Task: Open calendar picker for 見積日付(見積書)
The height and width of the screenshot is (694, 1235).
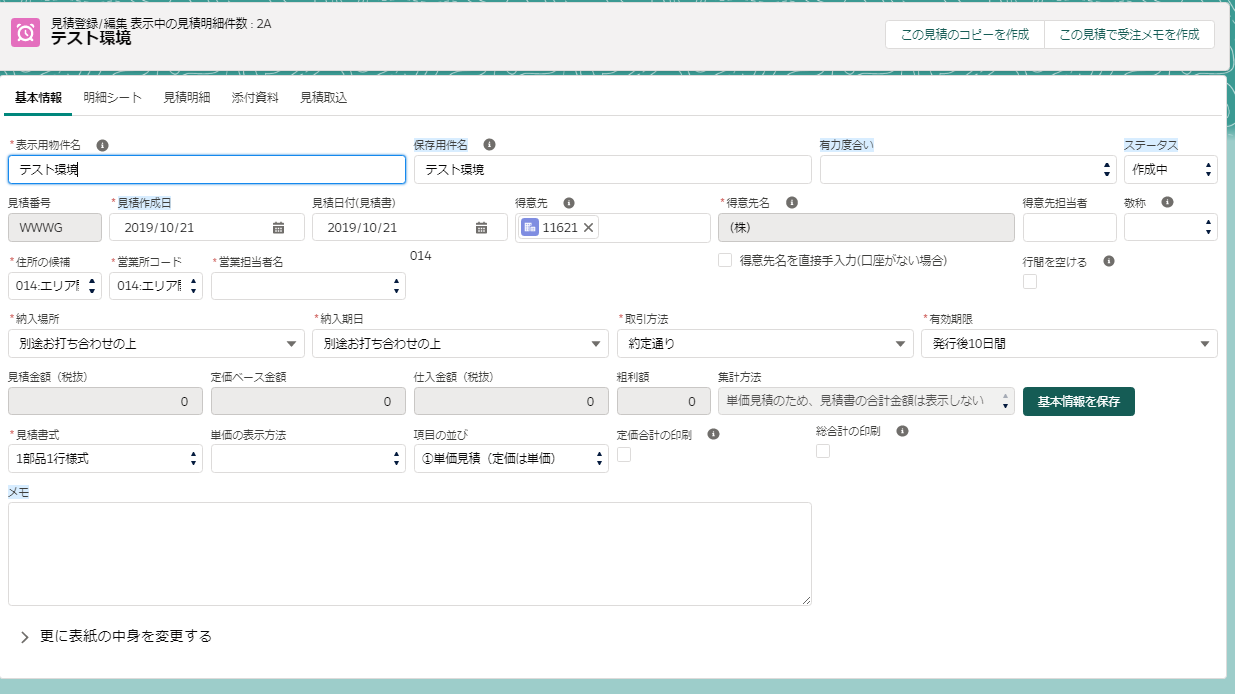Action: pyautogui.click(x=483, y=228)
